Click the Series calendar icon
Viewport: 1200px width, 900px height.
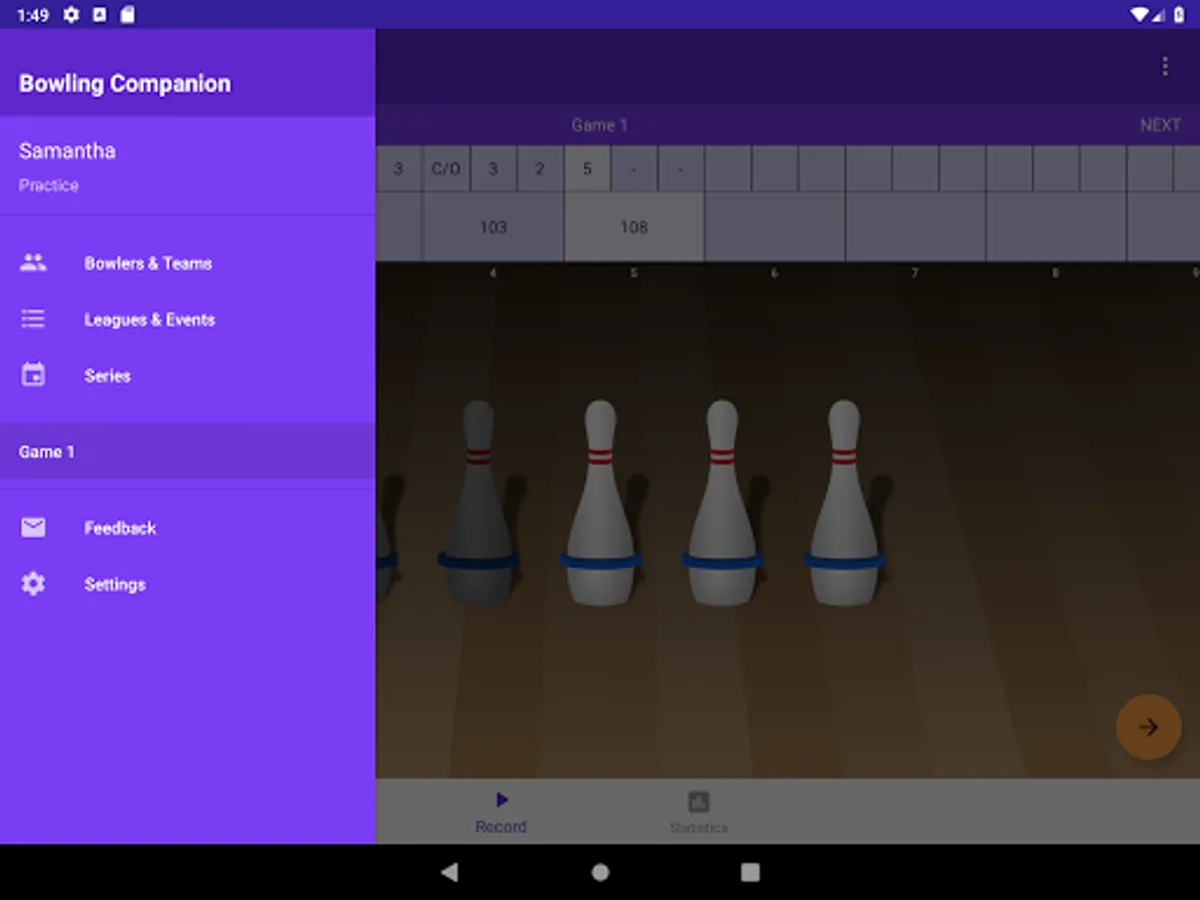[33, 375]
